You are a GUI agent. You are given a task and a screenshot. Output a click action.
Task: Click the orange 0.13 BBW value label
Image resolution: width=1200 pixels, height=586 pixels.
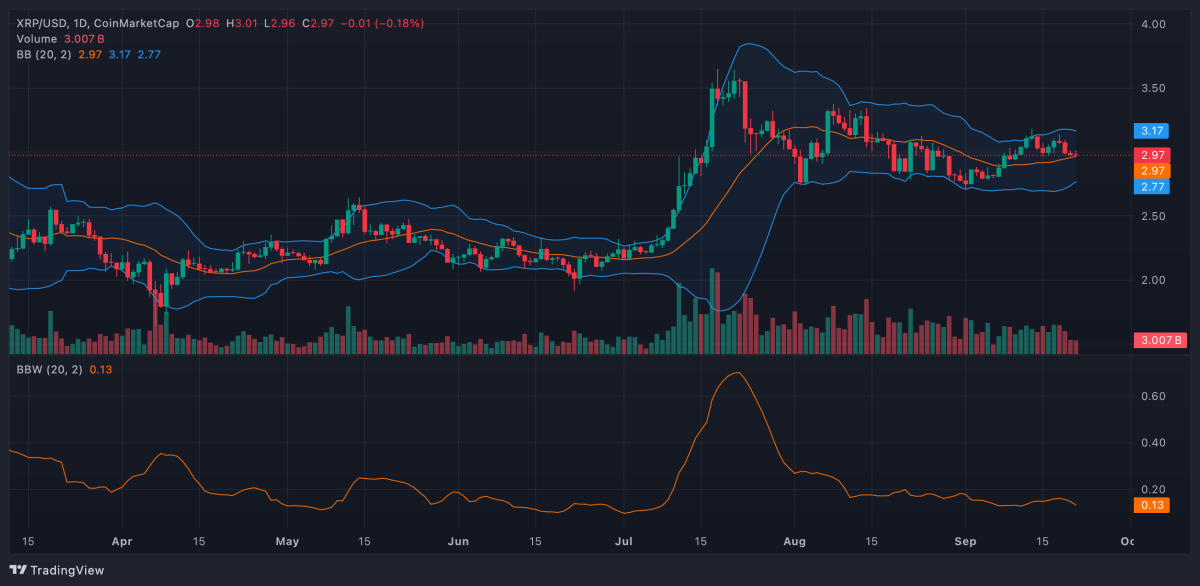1150,506
